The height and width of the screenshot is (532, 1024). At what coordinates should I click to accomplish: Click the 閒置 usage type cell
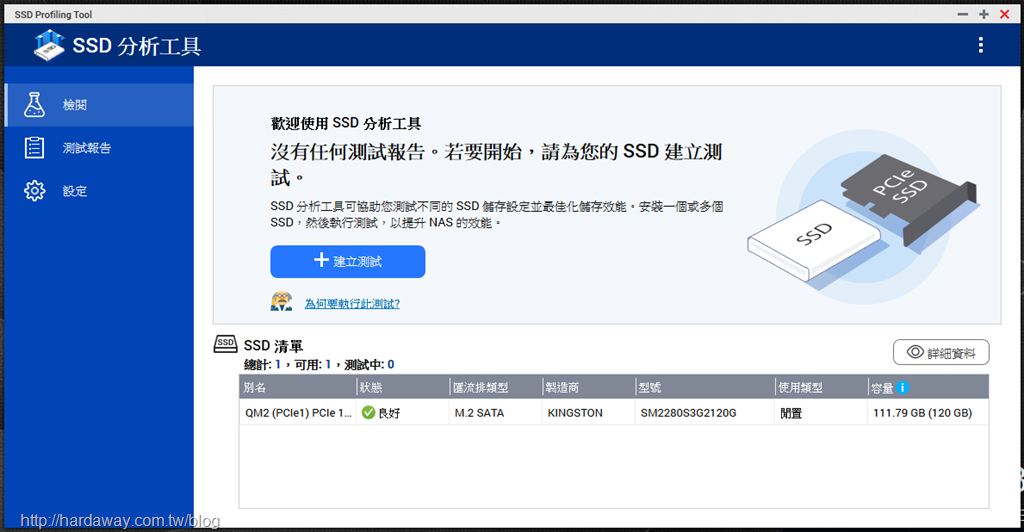click(x=821, y=413)
